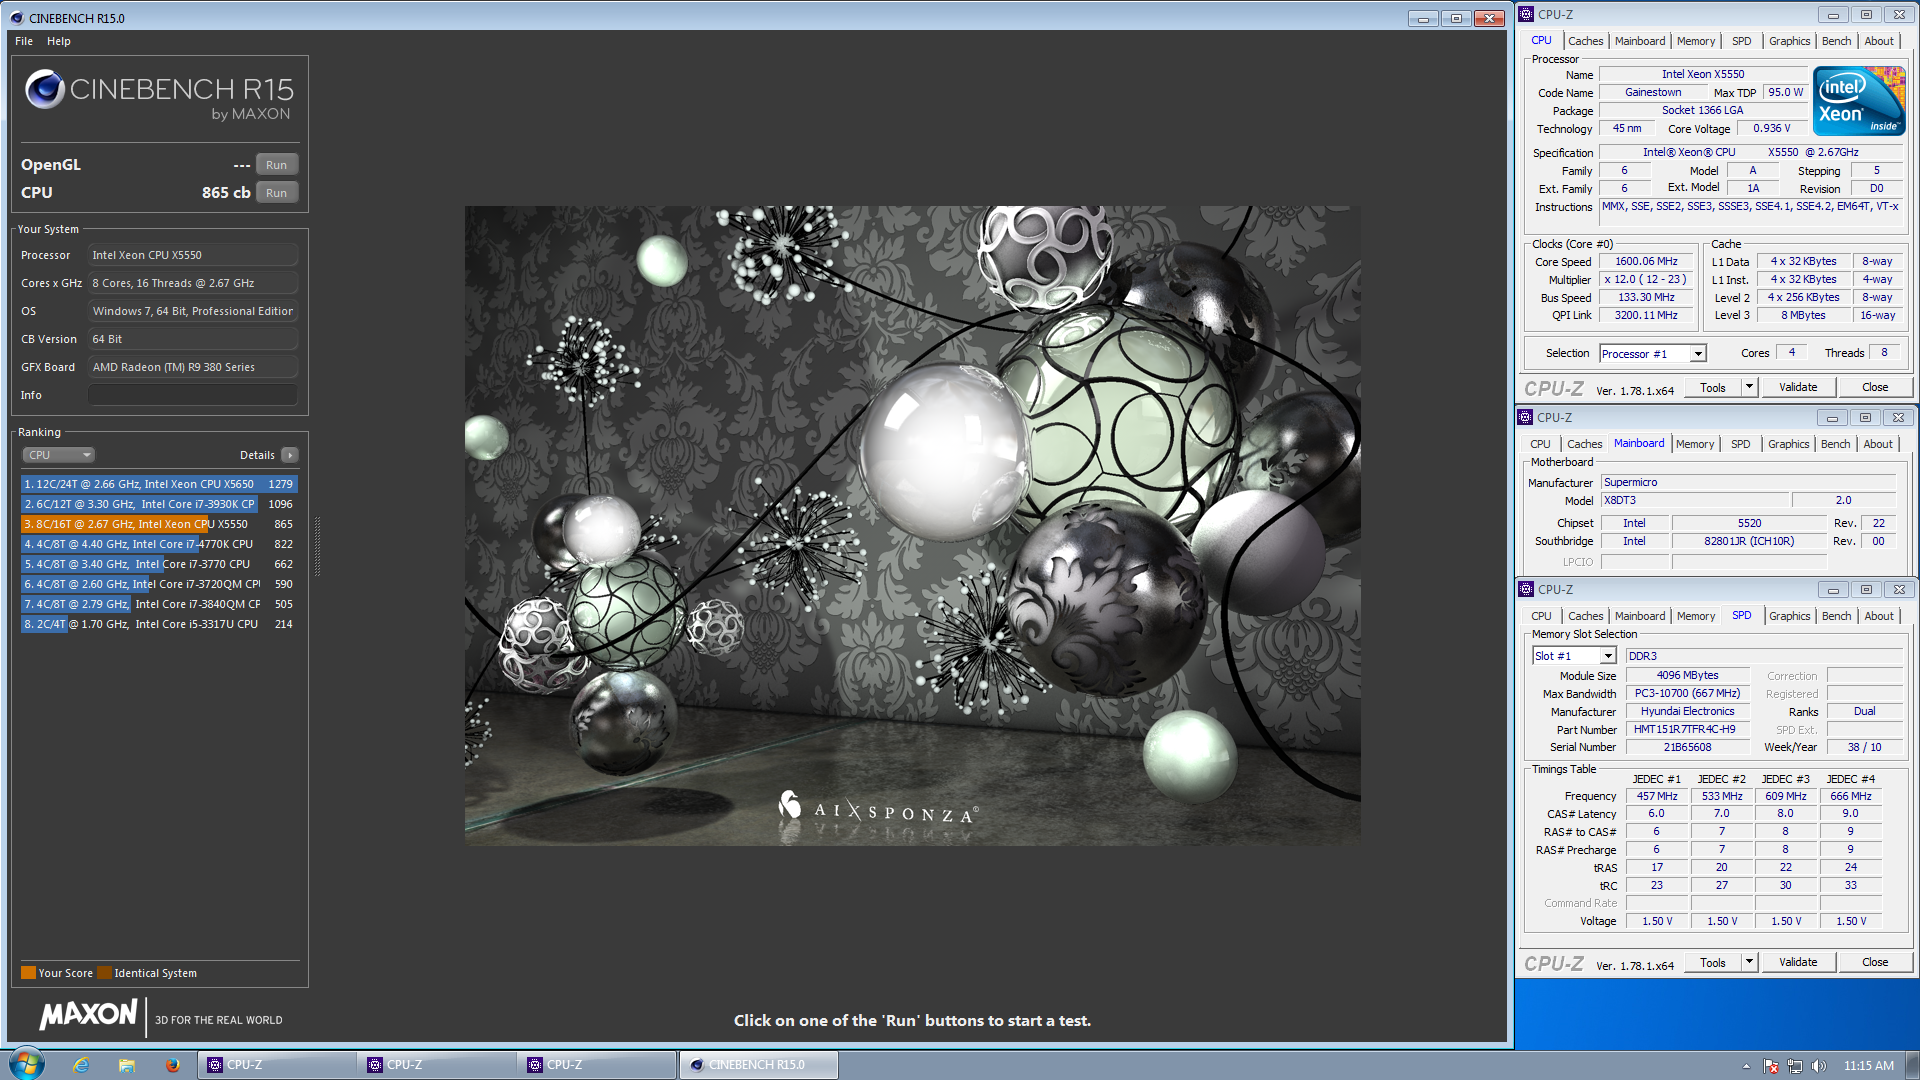Select ranking row Intel Core i7-3930K
This screenshot has height=1080, width=1920.
click(159, 504)
